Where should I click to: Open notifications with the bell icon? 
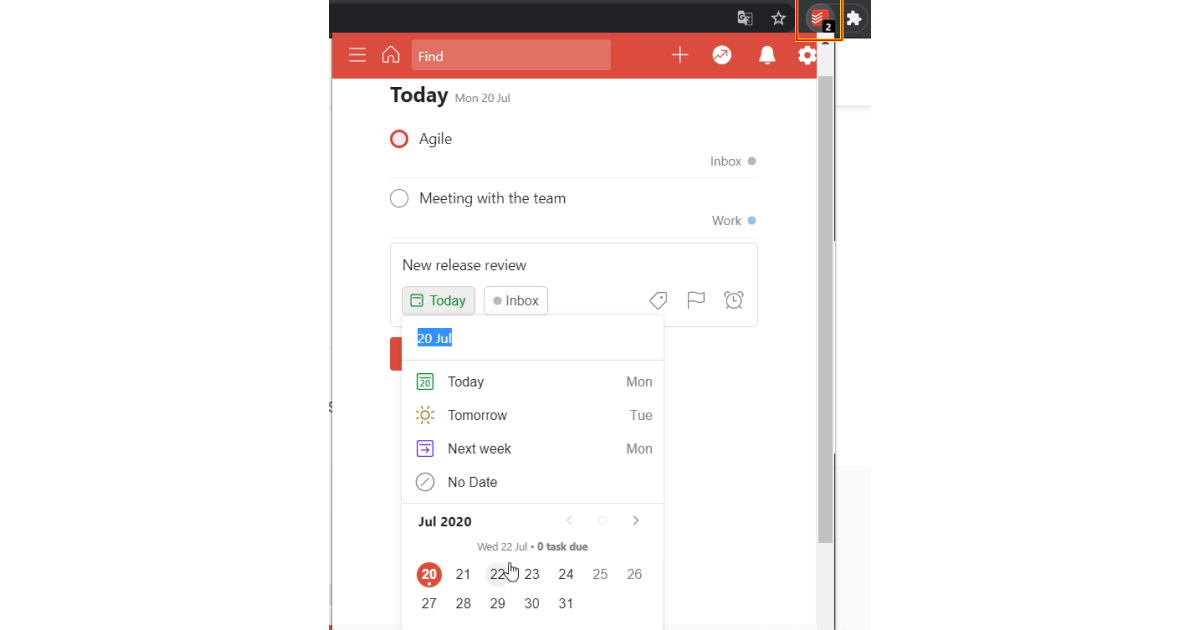[x=766, y=55]
